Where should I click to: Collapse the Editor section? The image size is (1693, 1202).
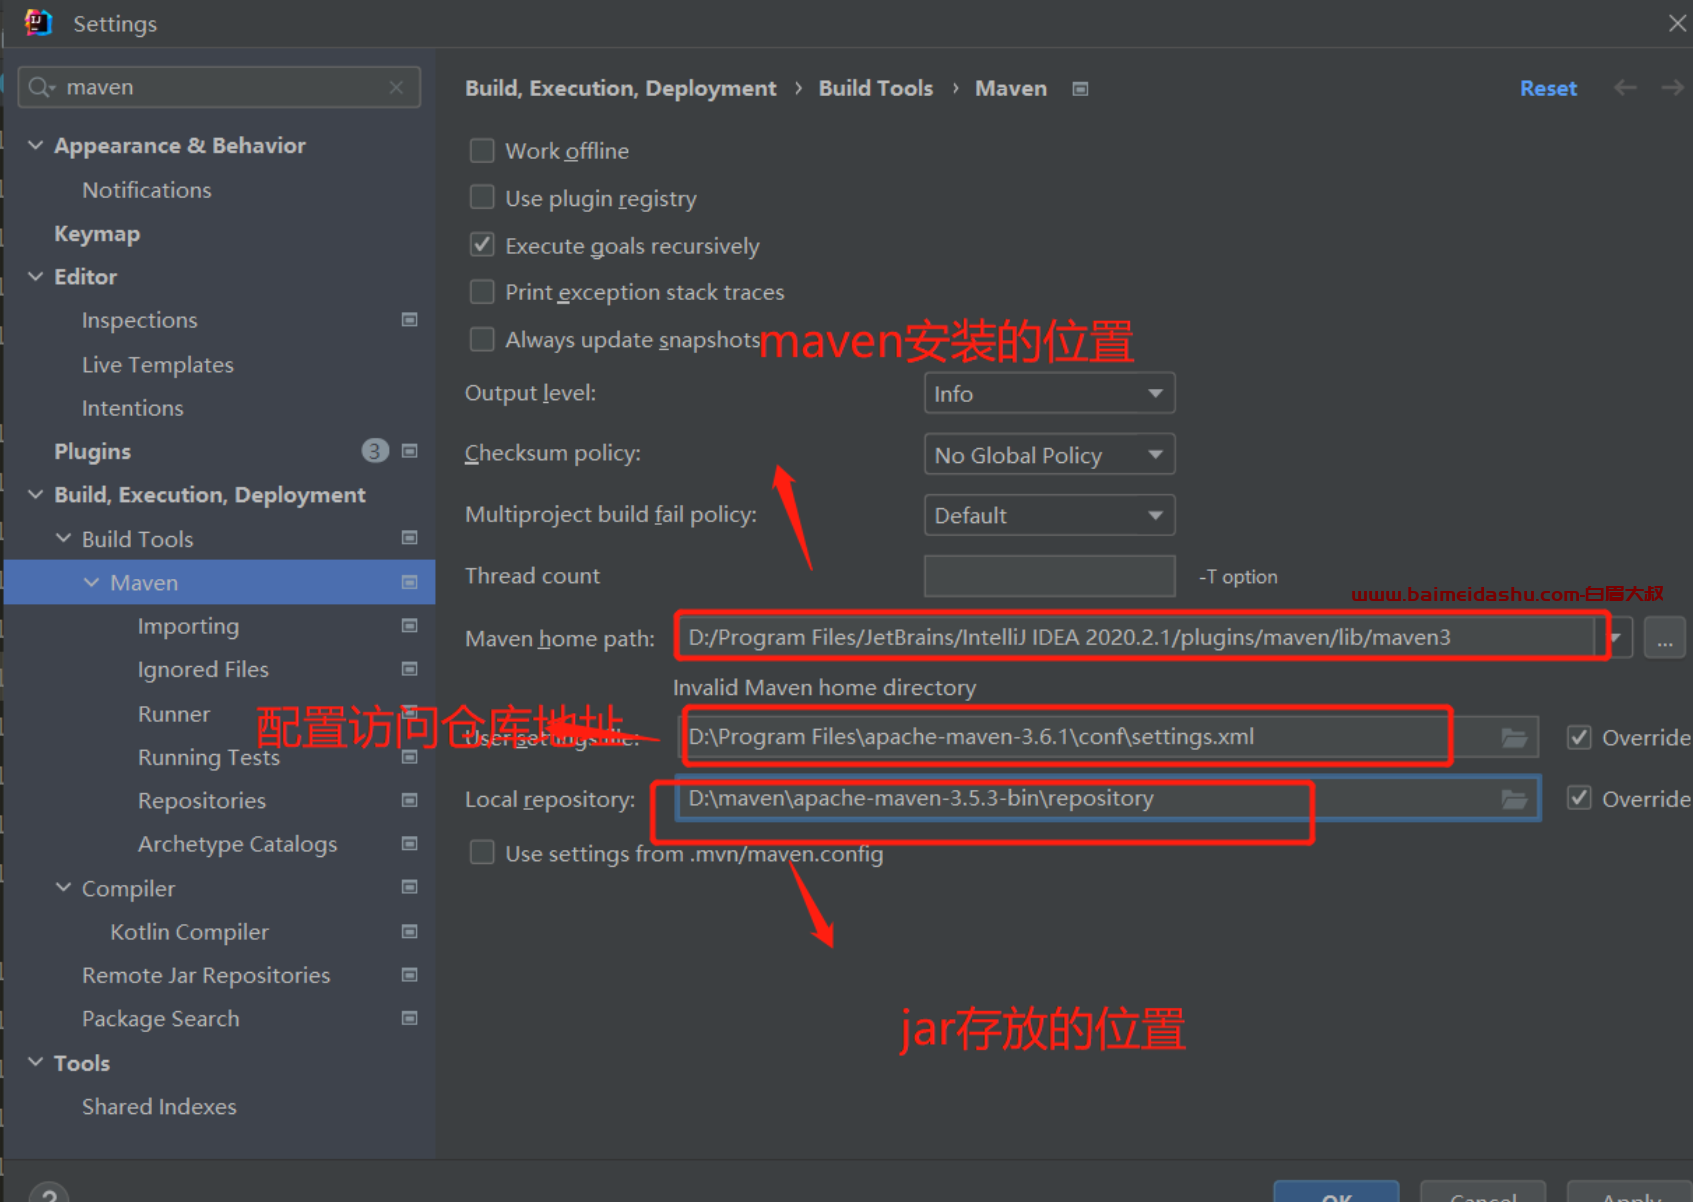click(x=35, y=277)
